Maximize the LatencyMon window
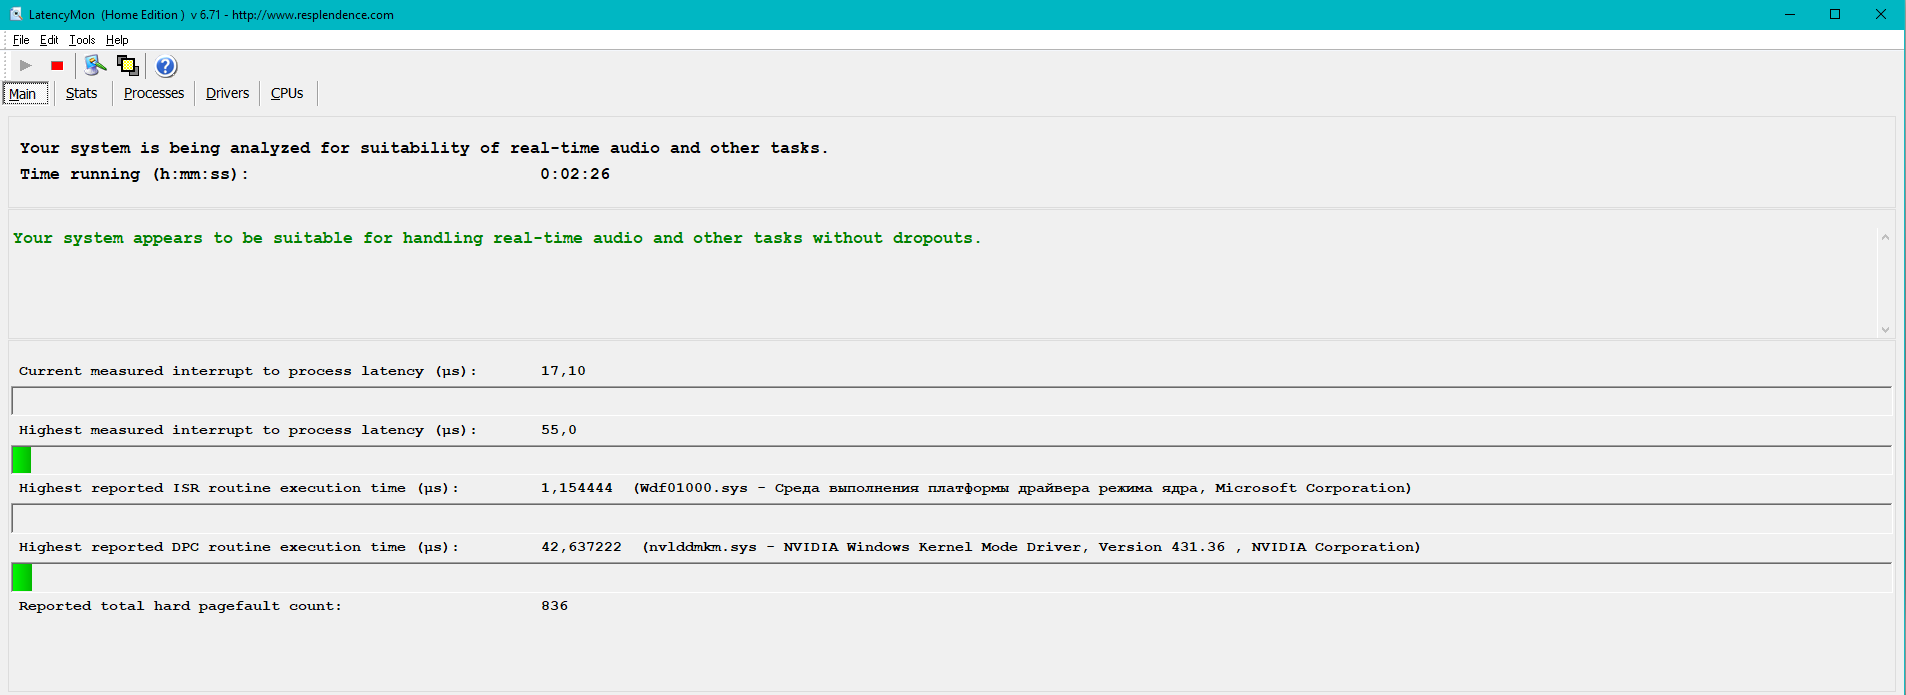 tap(1835, 14)
